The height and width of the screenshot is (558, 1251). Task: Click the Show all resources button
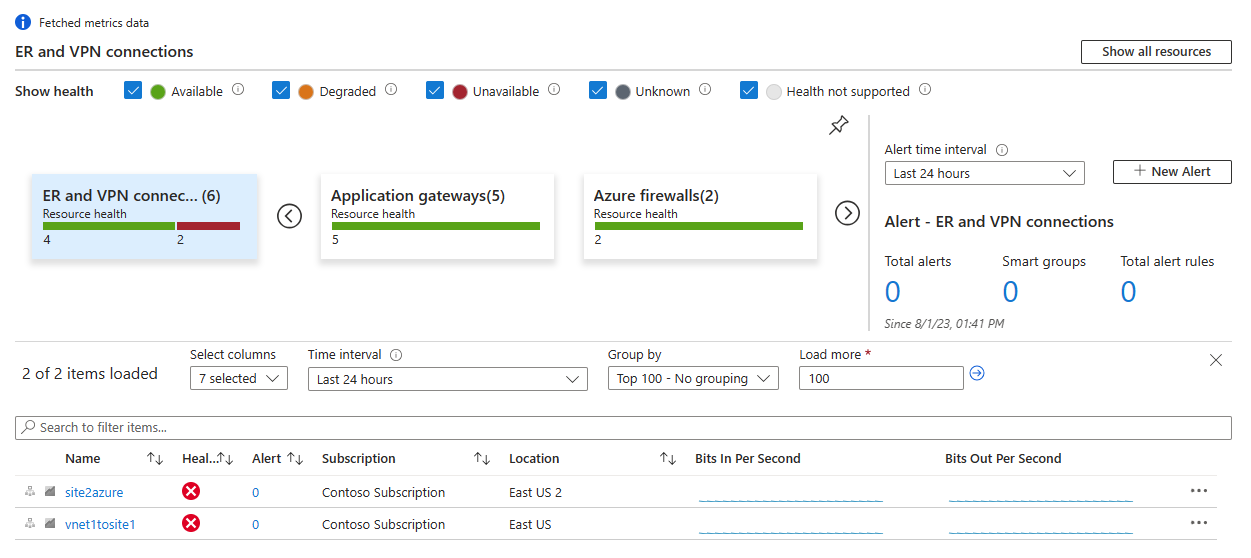coord(1156,52)
